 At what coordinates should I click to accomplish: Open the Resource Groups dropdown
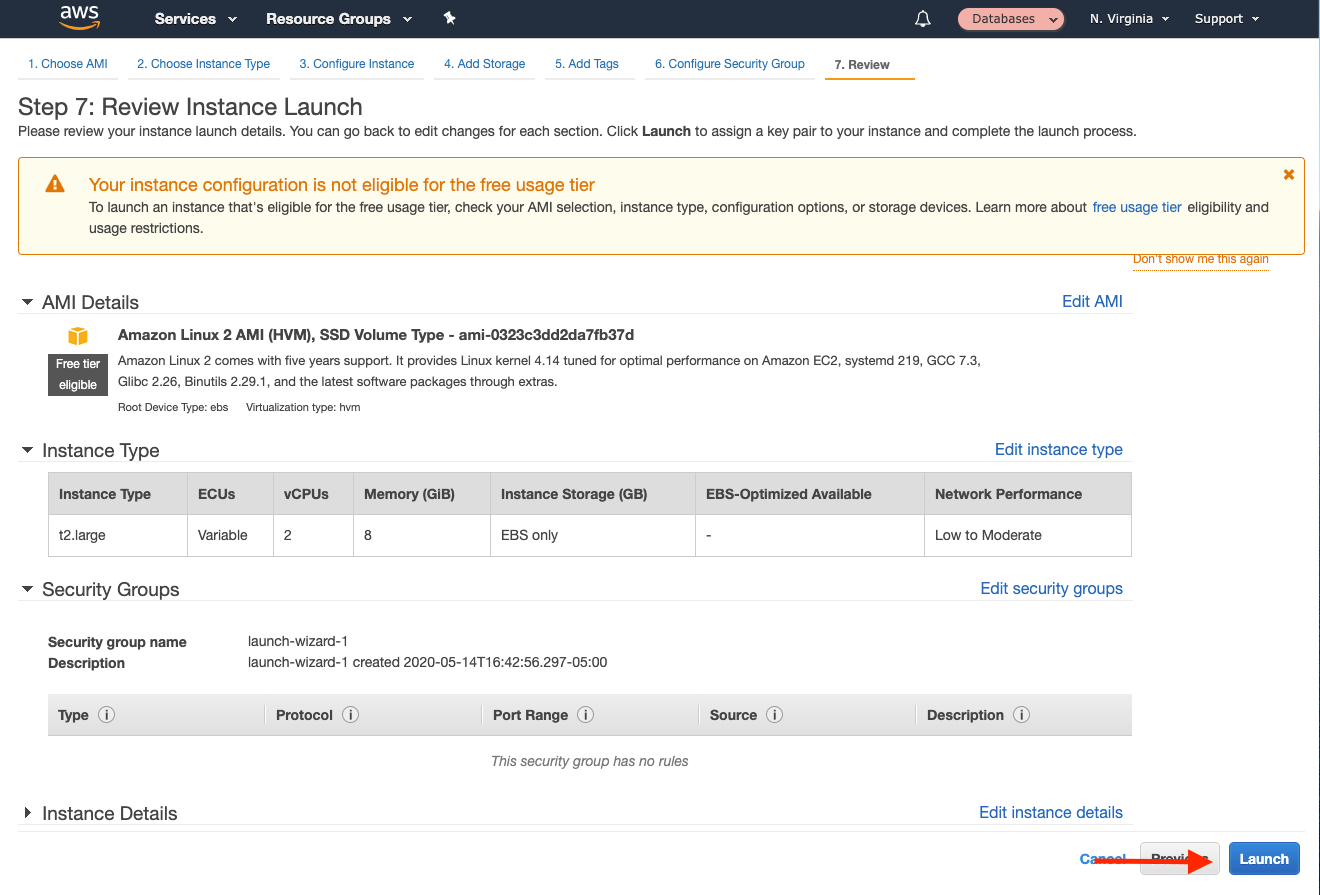(338, 19)
